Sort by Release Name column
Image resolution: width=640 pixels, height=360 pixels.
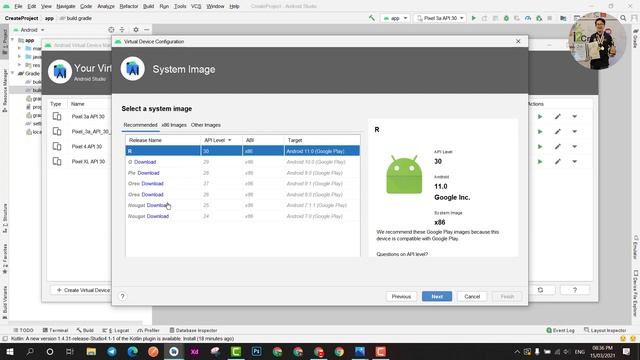tap(163, 140)
